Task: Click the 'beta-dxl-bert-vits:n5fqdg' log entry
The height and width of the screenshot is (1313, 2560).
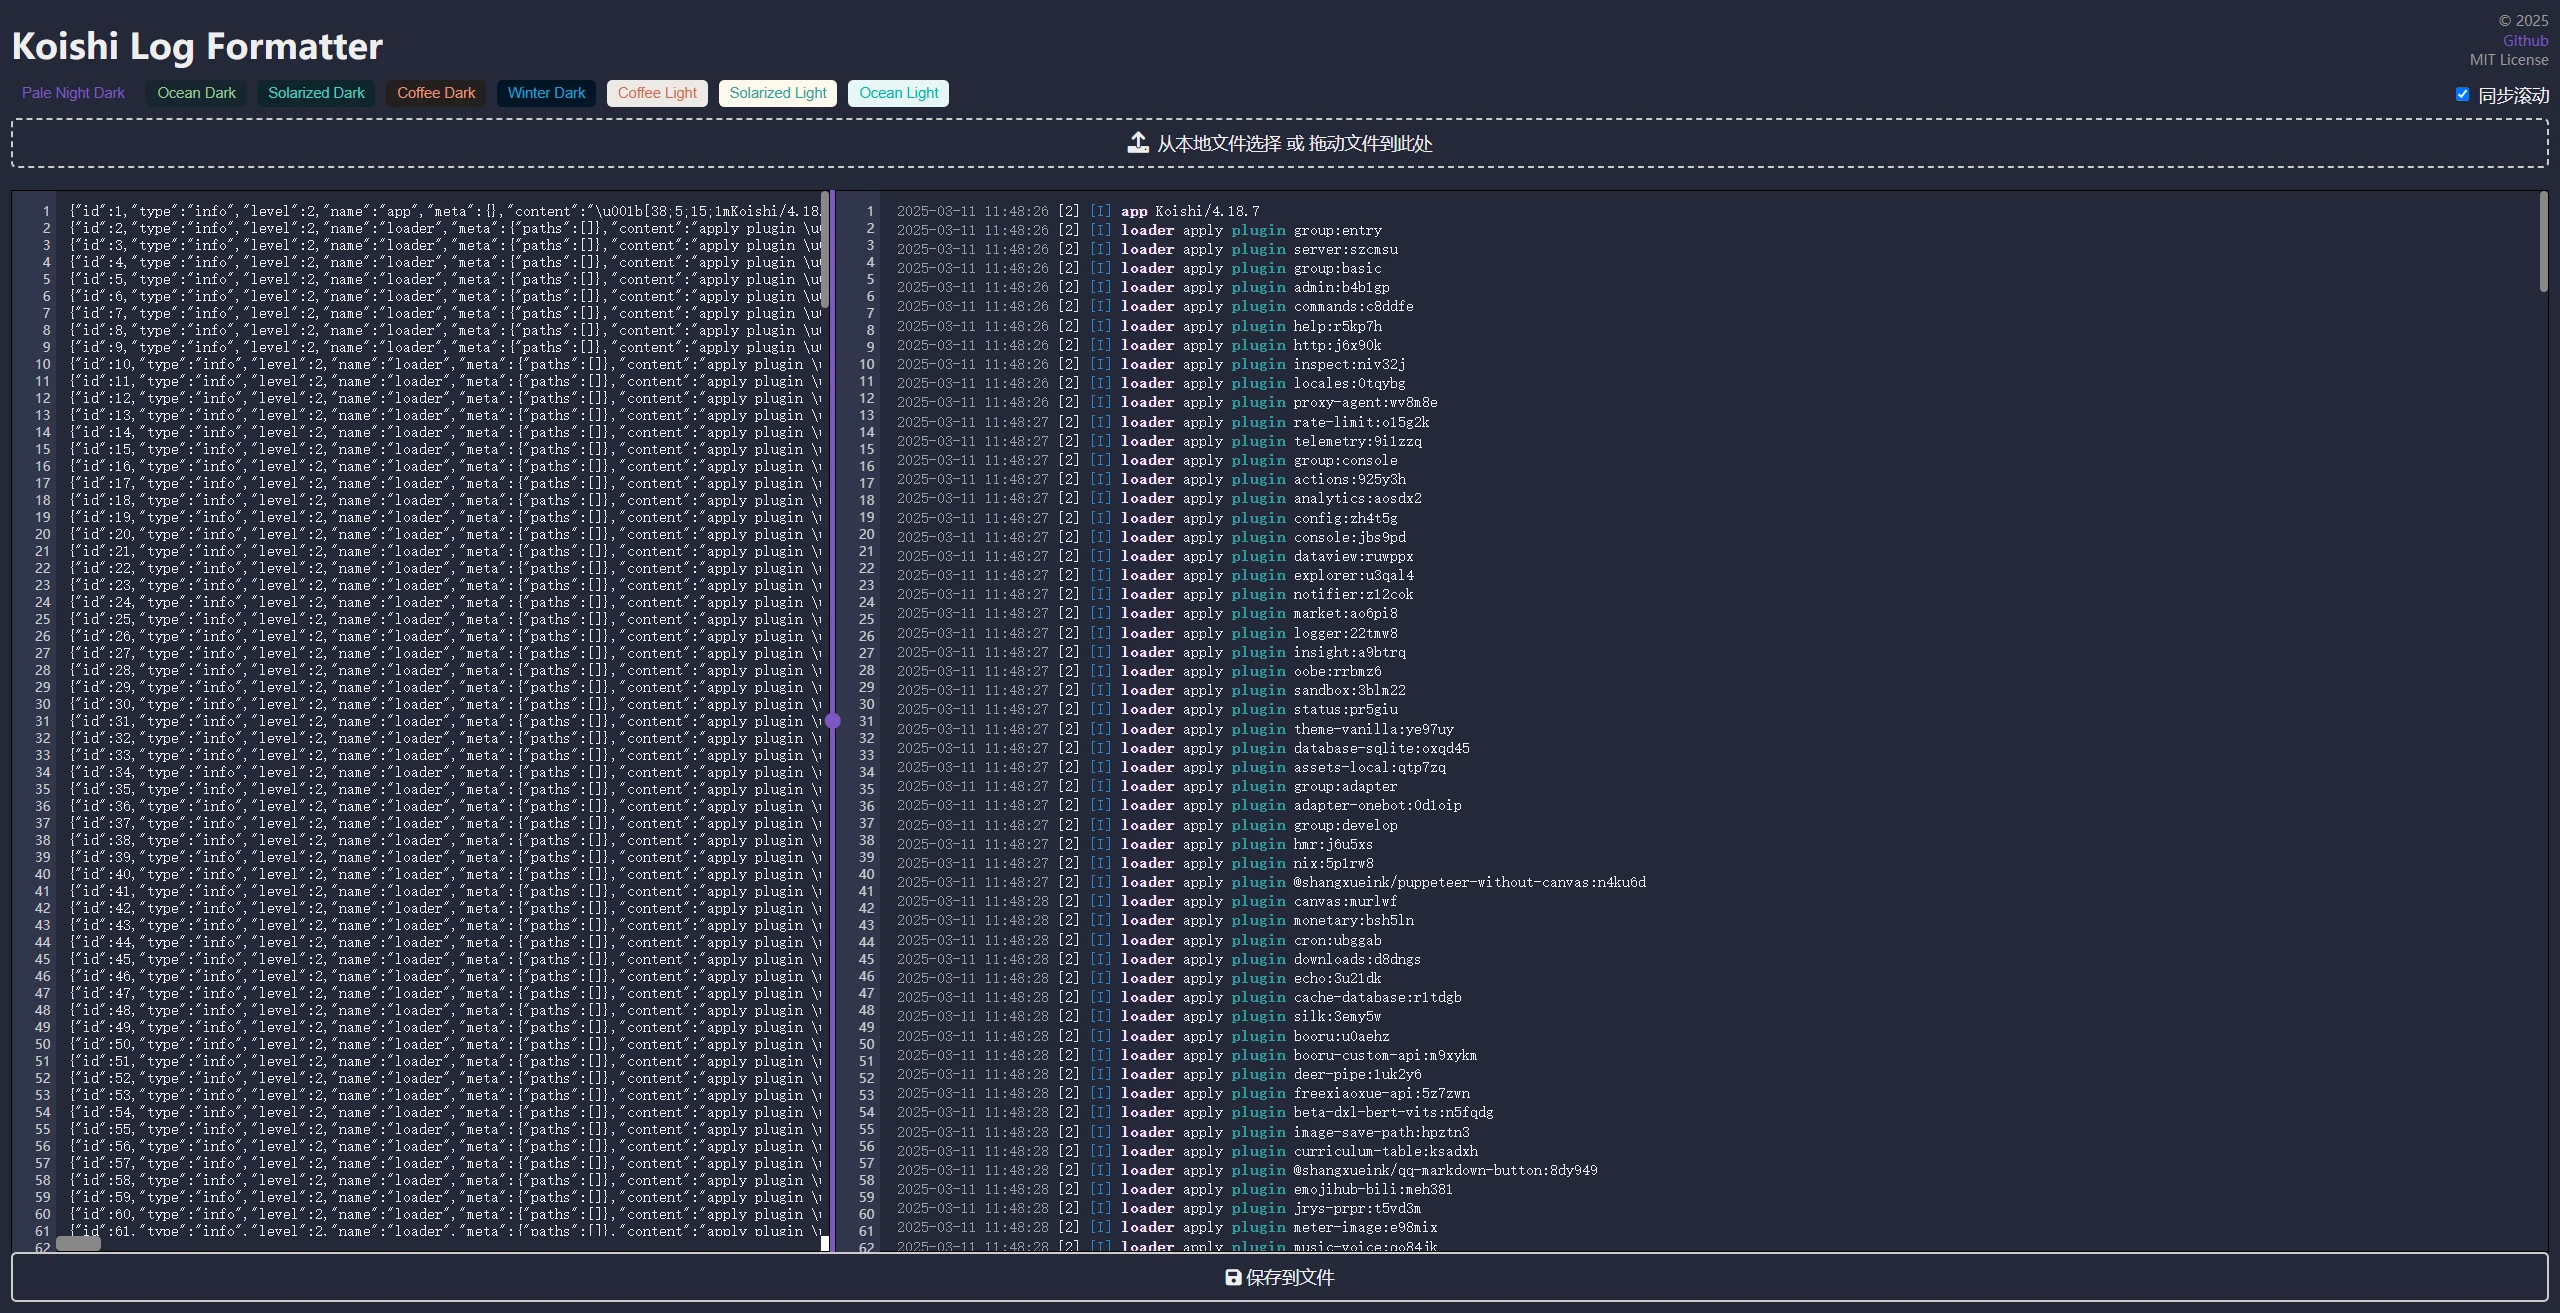Action: 1195,1112
